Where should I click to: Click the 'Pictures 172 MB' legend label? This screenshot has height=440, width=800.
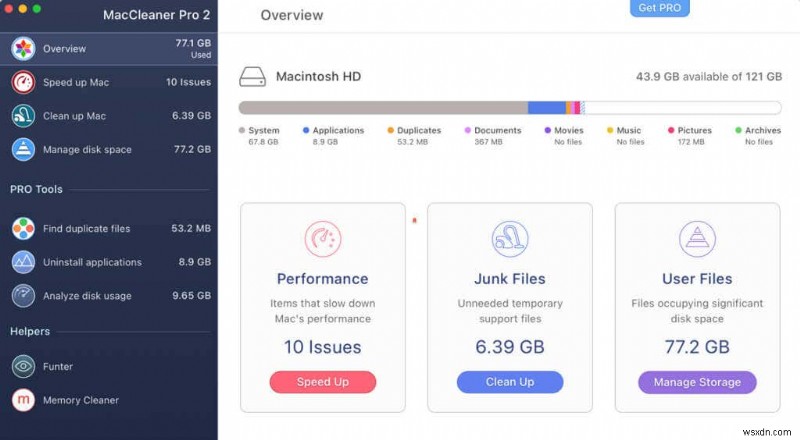click(x=694, y=136)
